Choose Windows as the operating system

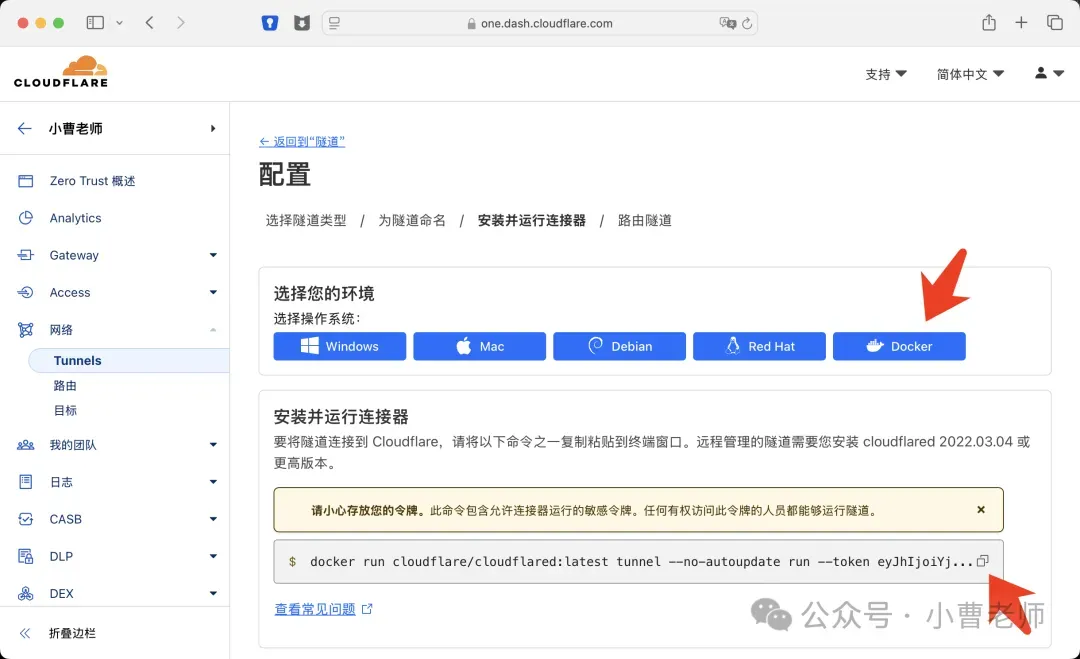[x=339, y=346]
